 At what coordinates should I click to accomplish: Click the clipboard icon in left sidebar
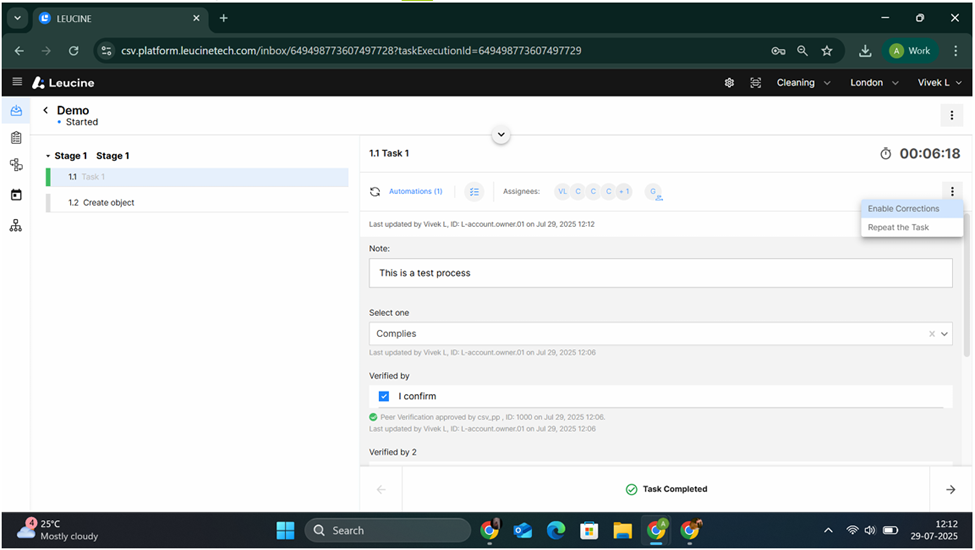pyautogui.click(x=15, y=138)
